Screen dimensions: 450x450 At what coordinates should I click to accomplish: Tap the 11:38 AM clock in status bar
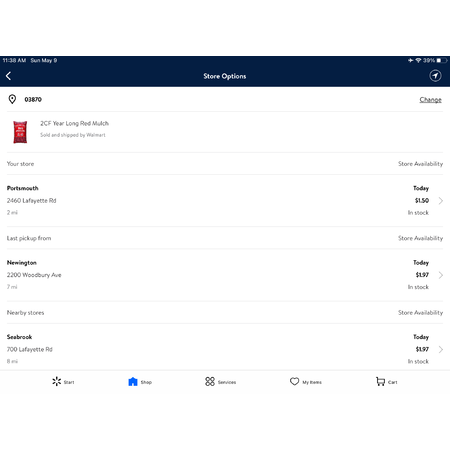coord(14,61)
